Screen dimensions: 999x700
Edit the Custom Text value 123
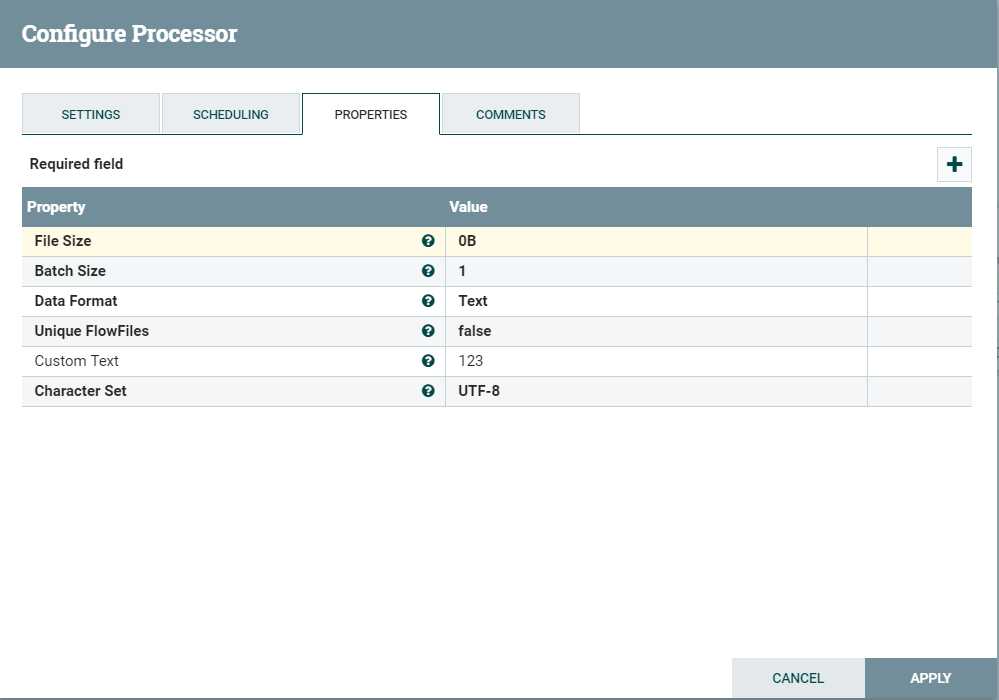point(656,361)
